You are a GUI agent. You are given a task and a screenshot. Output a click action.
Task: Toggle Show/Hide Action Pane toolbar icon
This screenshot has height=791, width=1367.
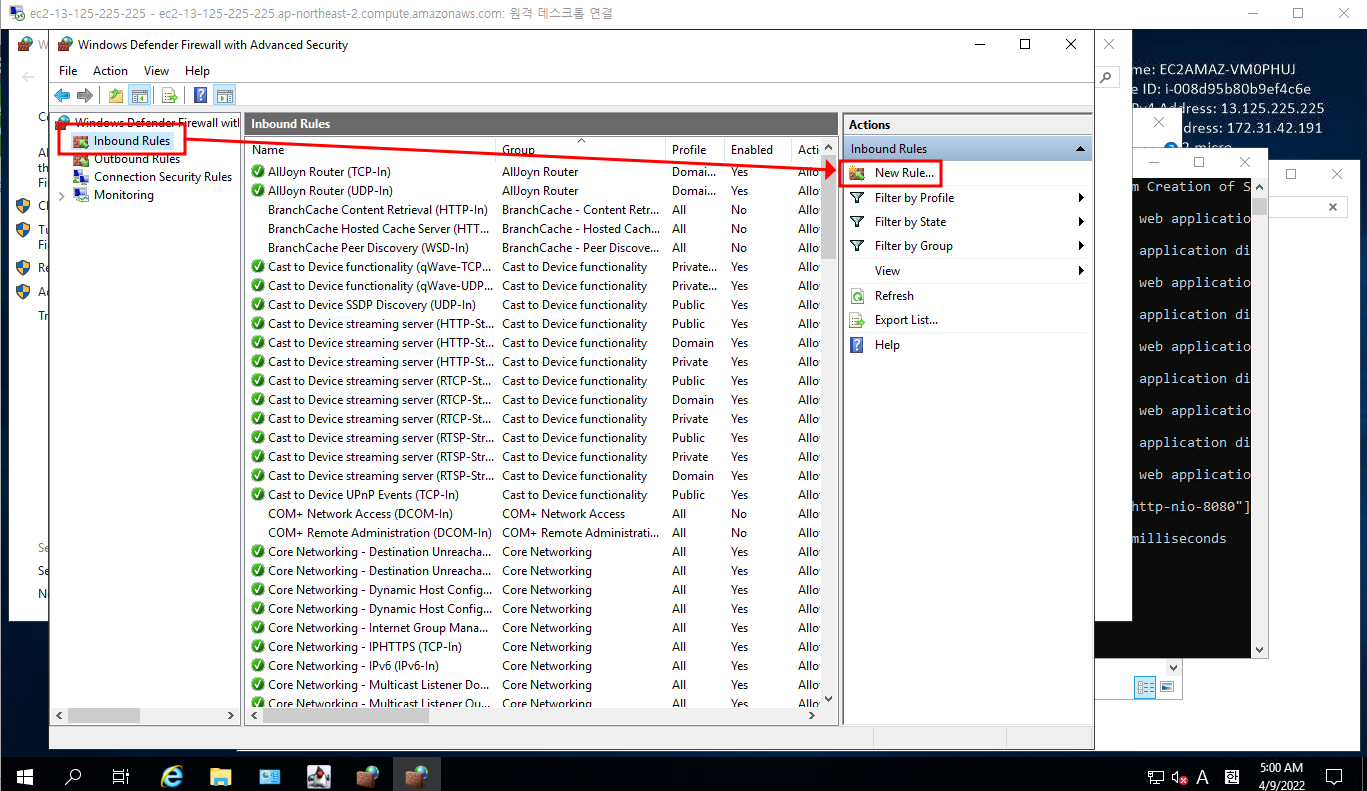[225, 96]
